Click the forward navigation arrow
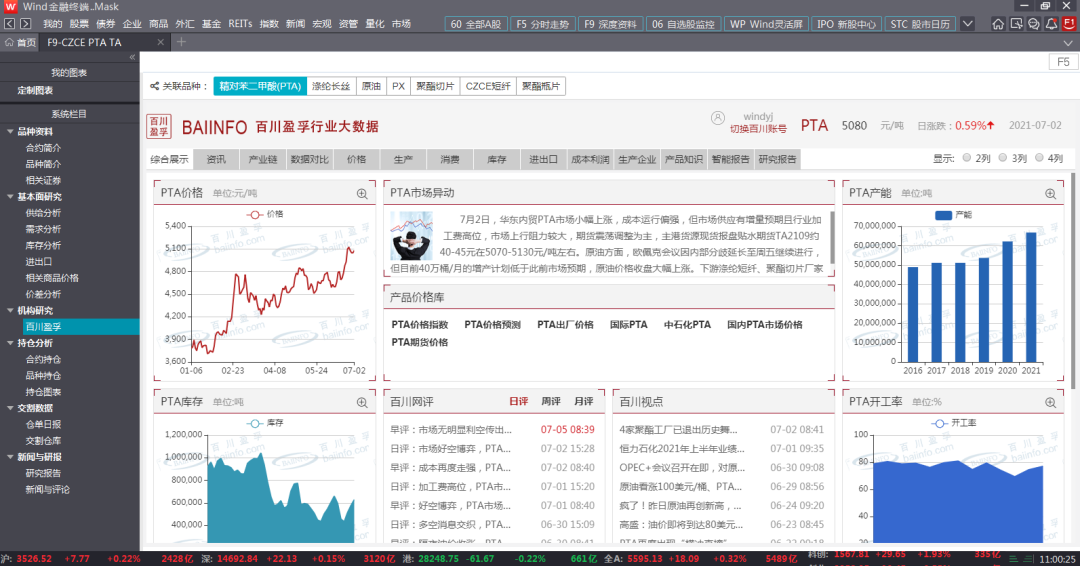 click(25, 23)
